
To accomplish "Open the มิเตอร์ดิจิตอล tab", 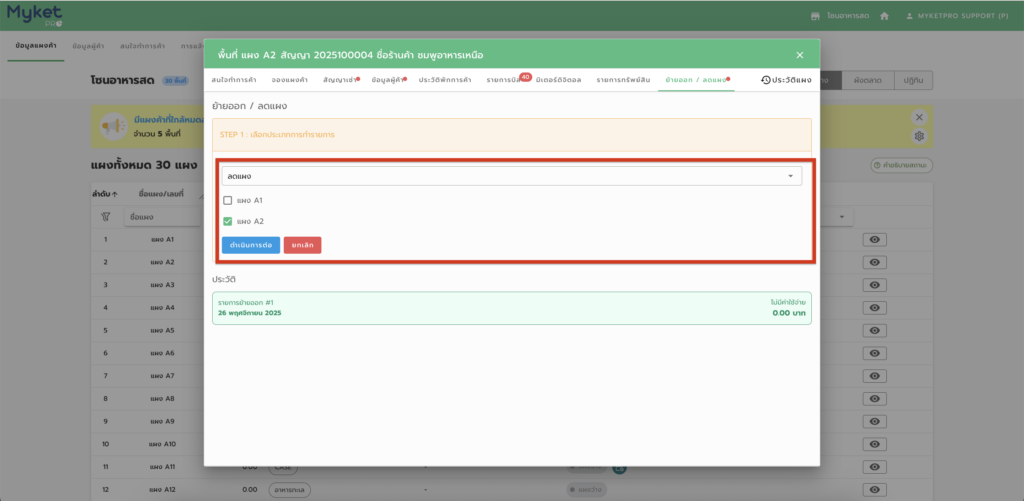I will click(x=560, y=79).
